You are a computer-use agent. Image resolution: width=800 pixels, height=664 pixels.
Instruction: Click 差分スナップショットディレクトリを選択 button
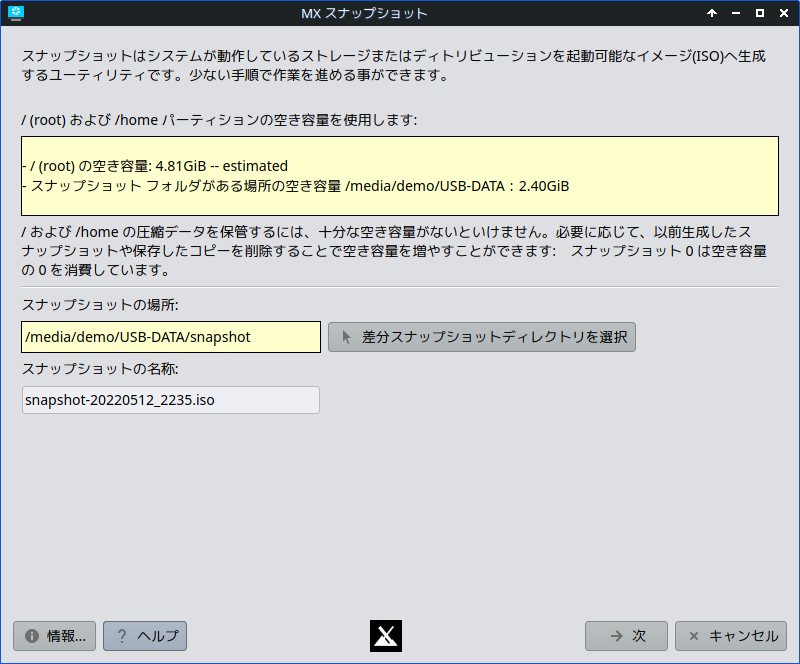click(x=482, y=337)
